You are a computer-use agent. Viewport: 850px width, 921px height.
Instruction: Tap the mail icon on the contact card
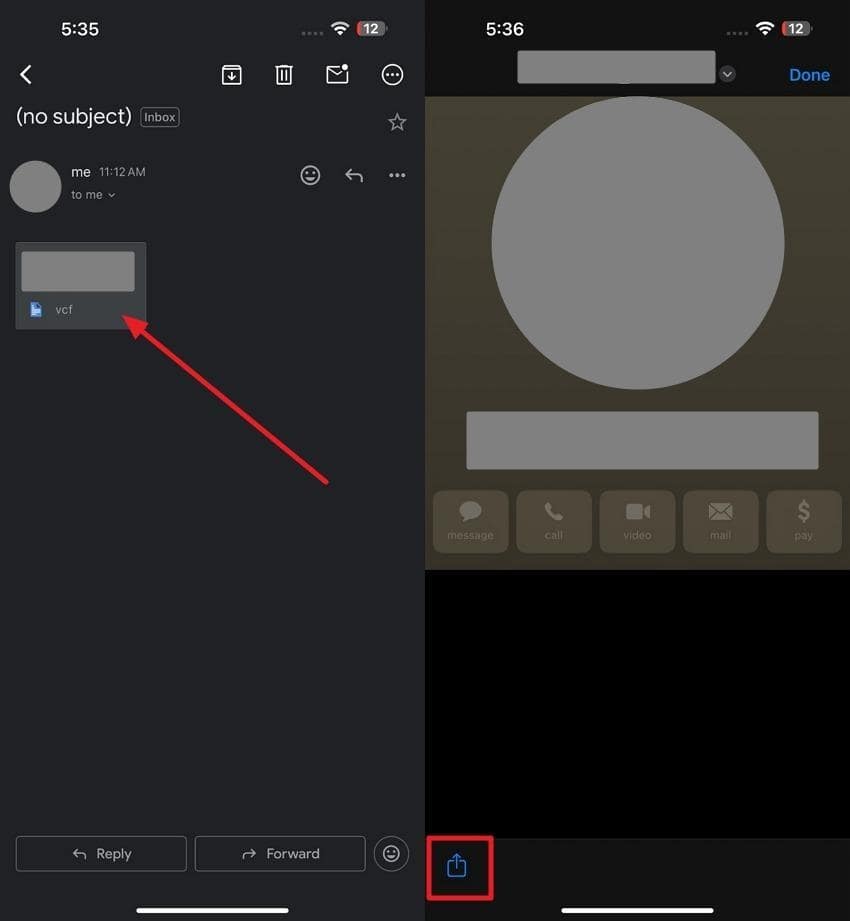click(720, 521)
